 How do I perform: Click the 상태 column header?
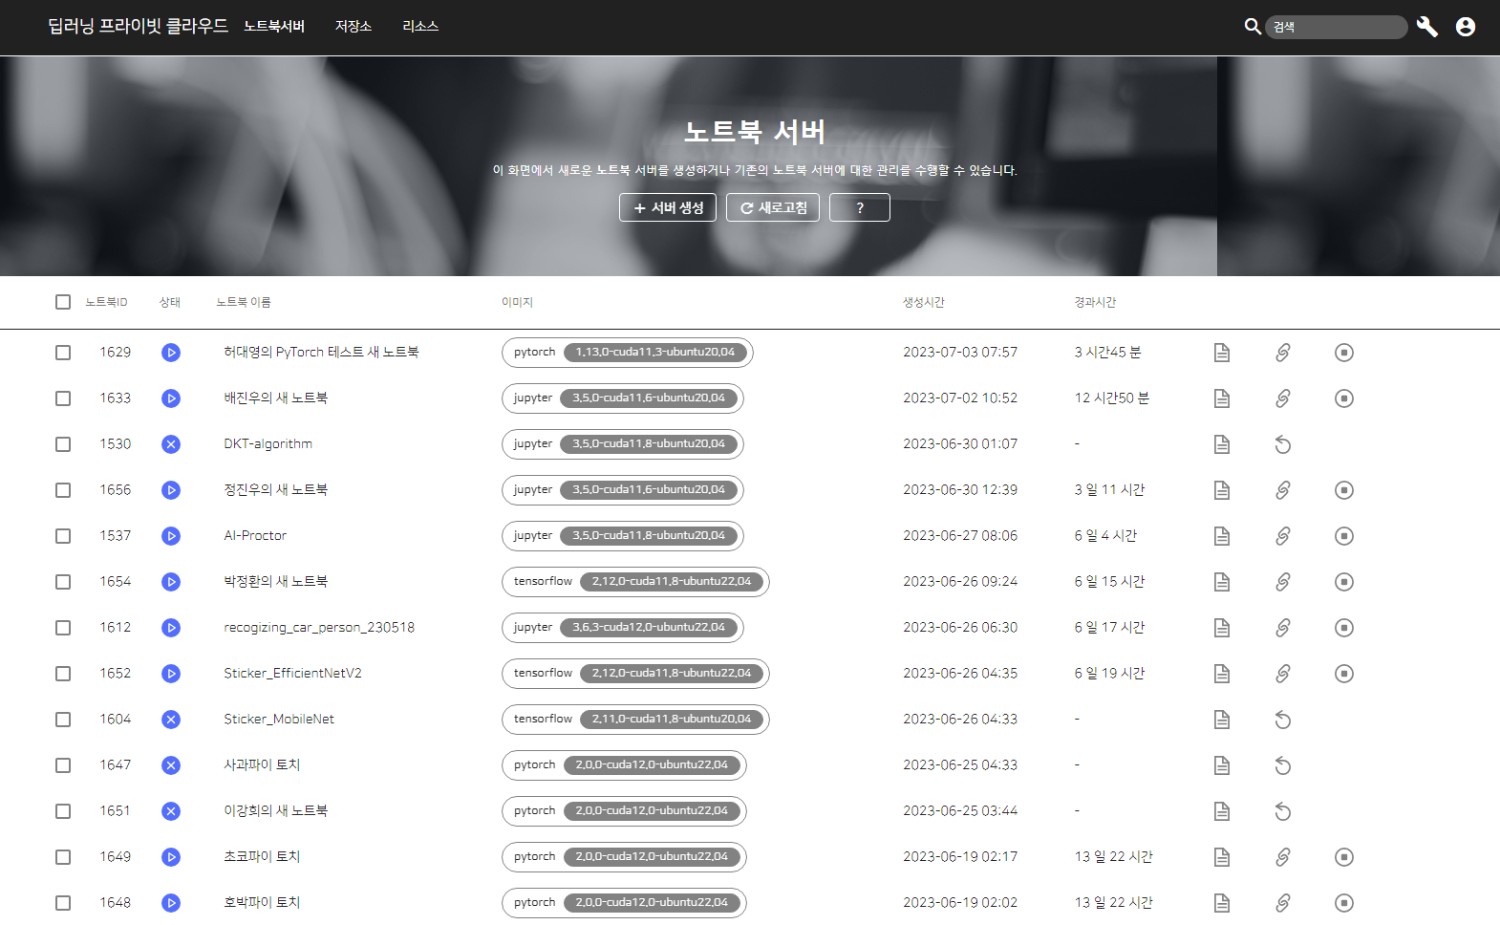click(x=170, y=302)
